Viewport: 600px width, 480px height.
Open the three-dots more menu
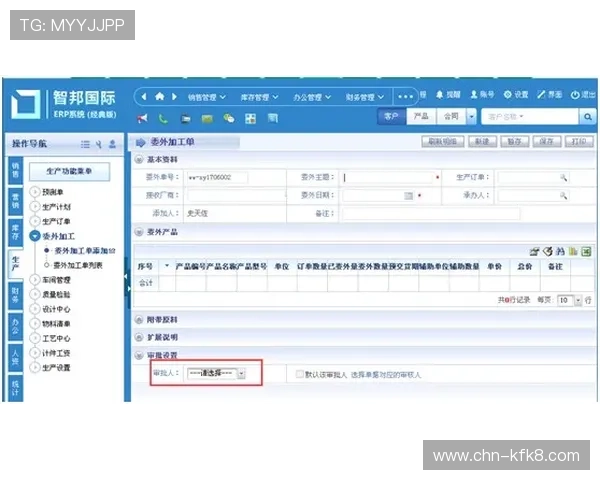point(405,97)
